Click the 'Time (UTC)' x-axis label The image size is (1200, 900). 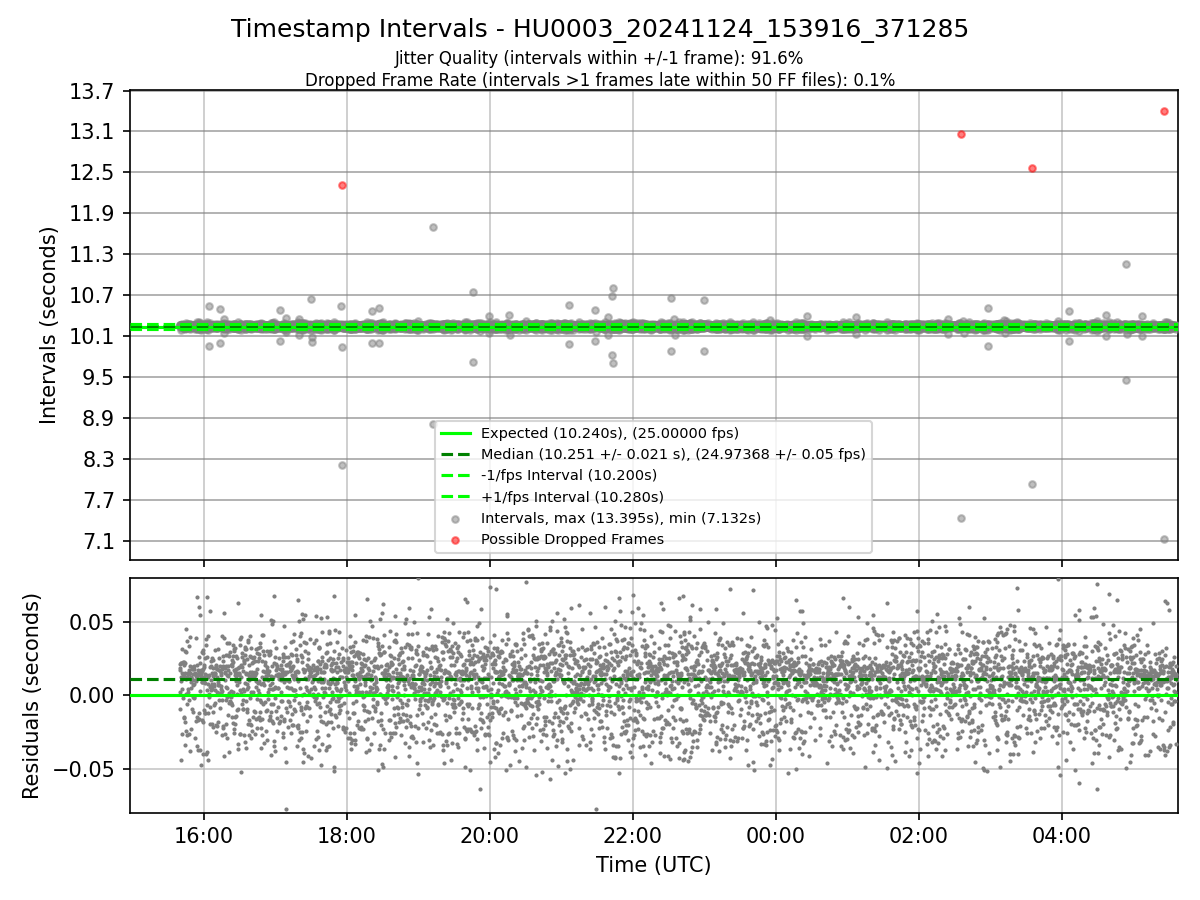(653, 865)
